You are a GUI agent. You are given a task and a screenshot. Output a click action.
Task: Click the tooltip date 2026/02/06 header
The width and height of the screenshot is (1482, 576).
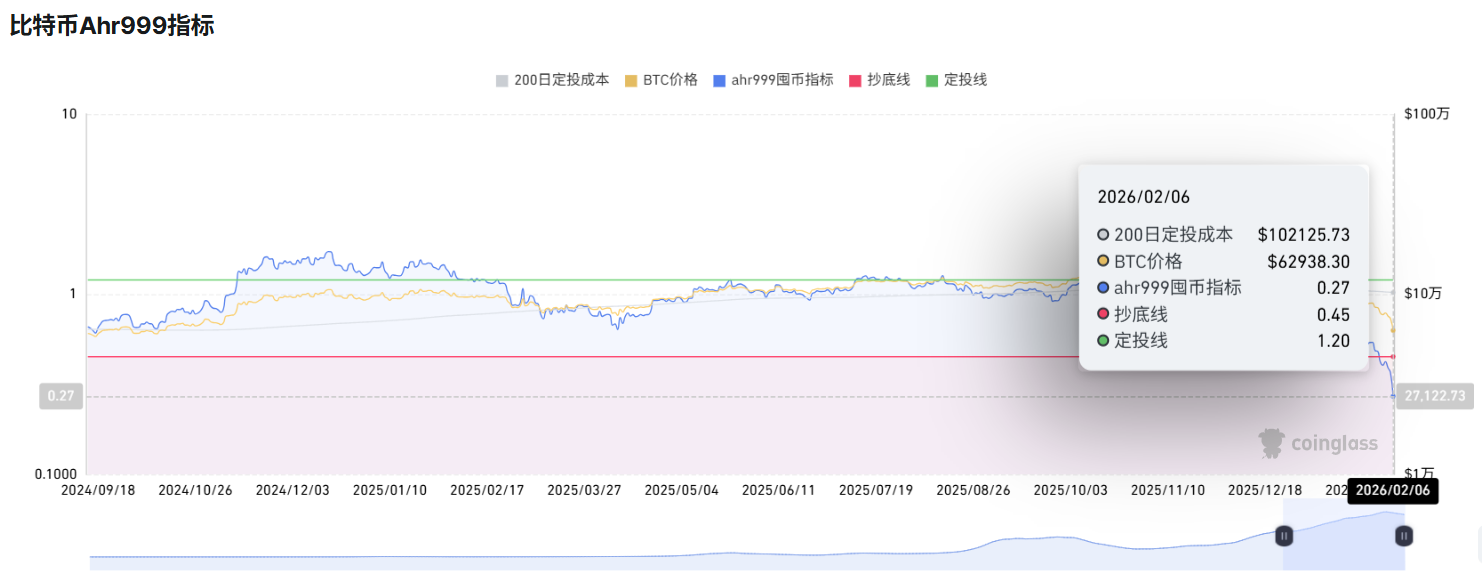[1144, 197]
